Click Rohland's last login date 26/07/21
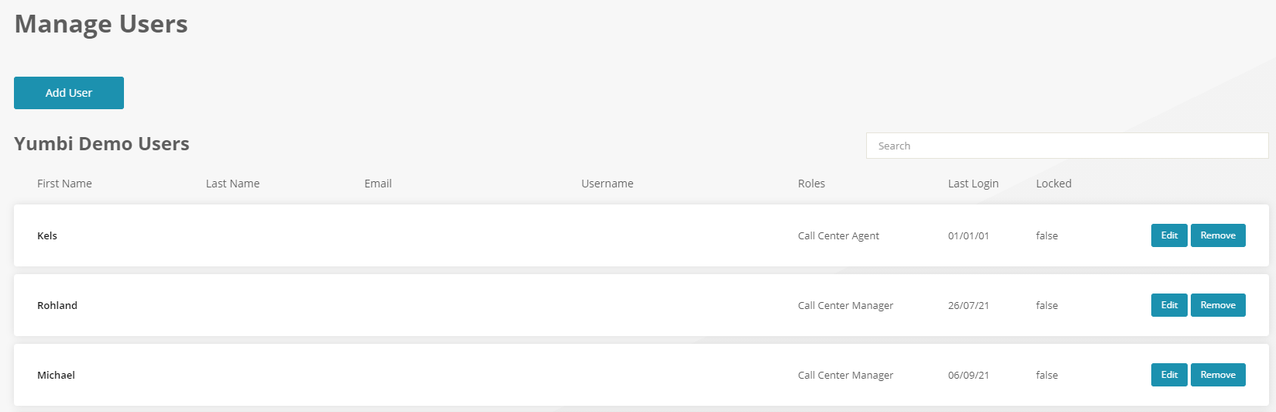Image resolution: width=1276 pixels, height=412 pixels. point(969,306)
